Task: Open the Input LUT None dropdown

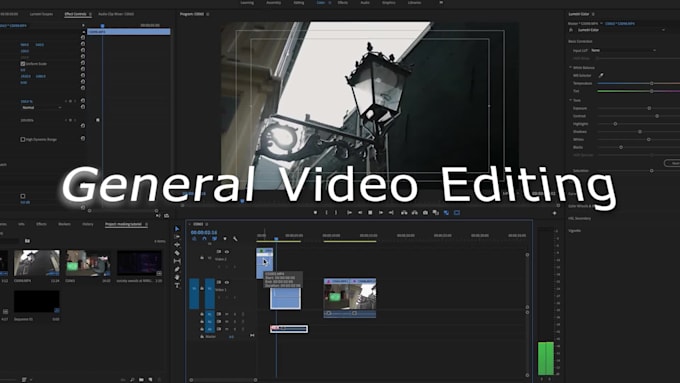Action: click(x=623, y=50)
